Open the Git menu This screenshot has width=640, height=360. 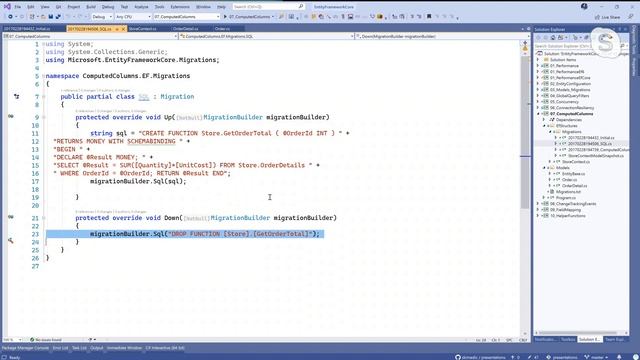[x=58, y=7]
